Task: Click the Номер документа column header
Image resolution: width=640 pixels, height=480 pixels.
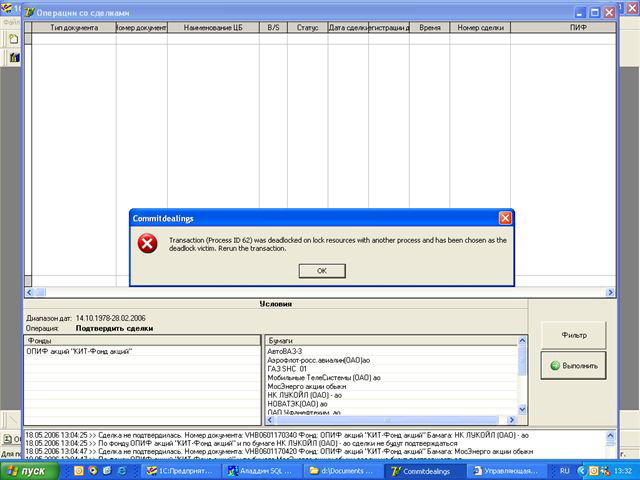Action: pos(142,28)
